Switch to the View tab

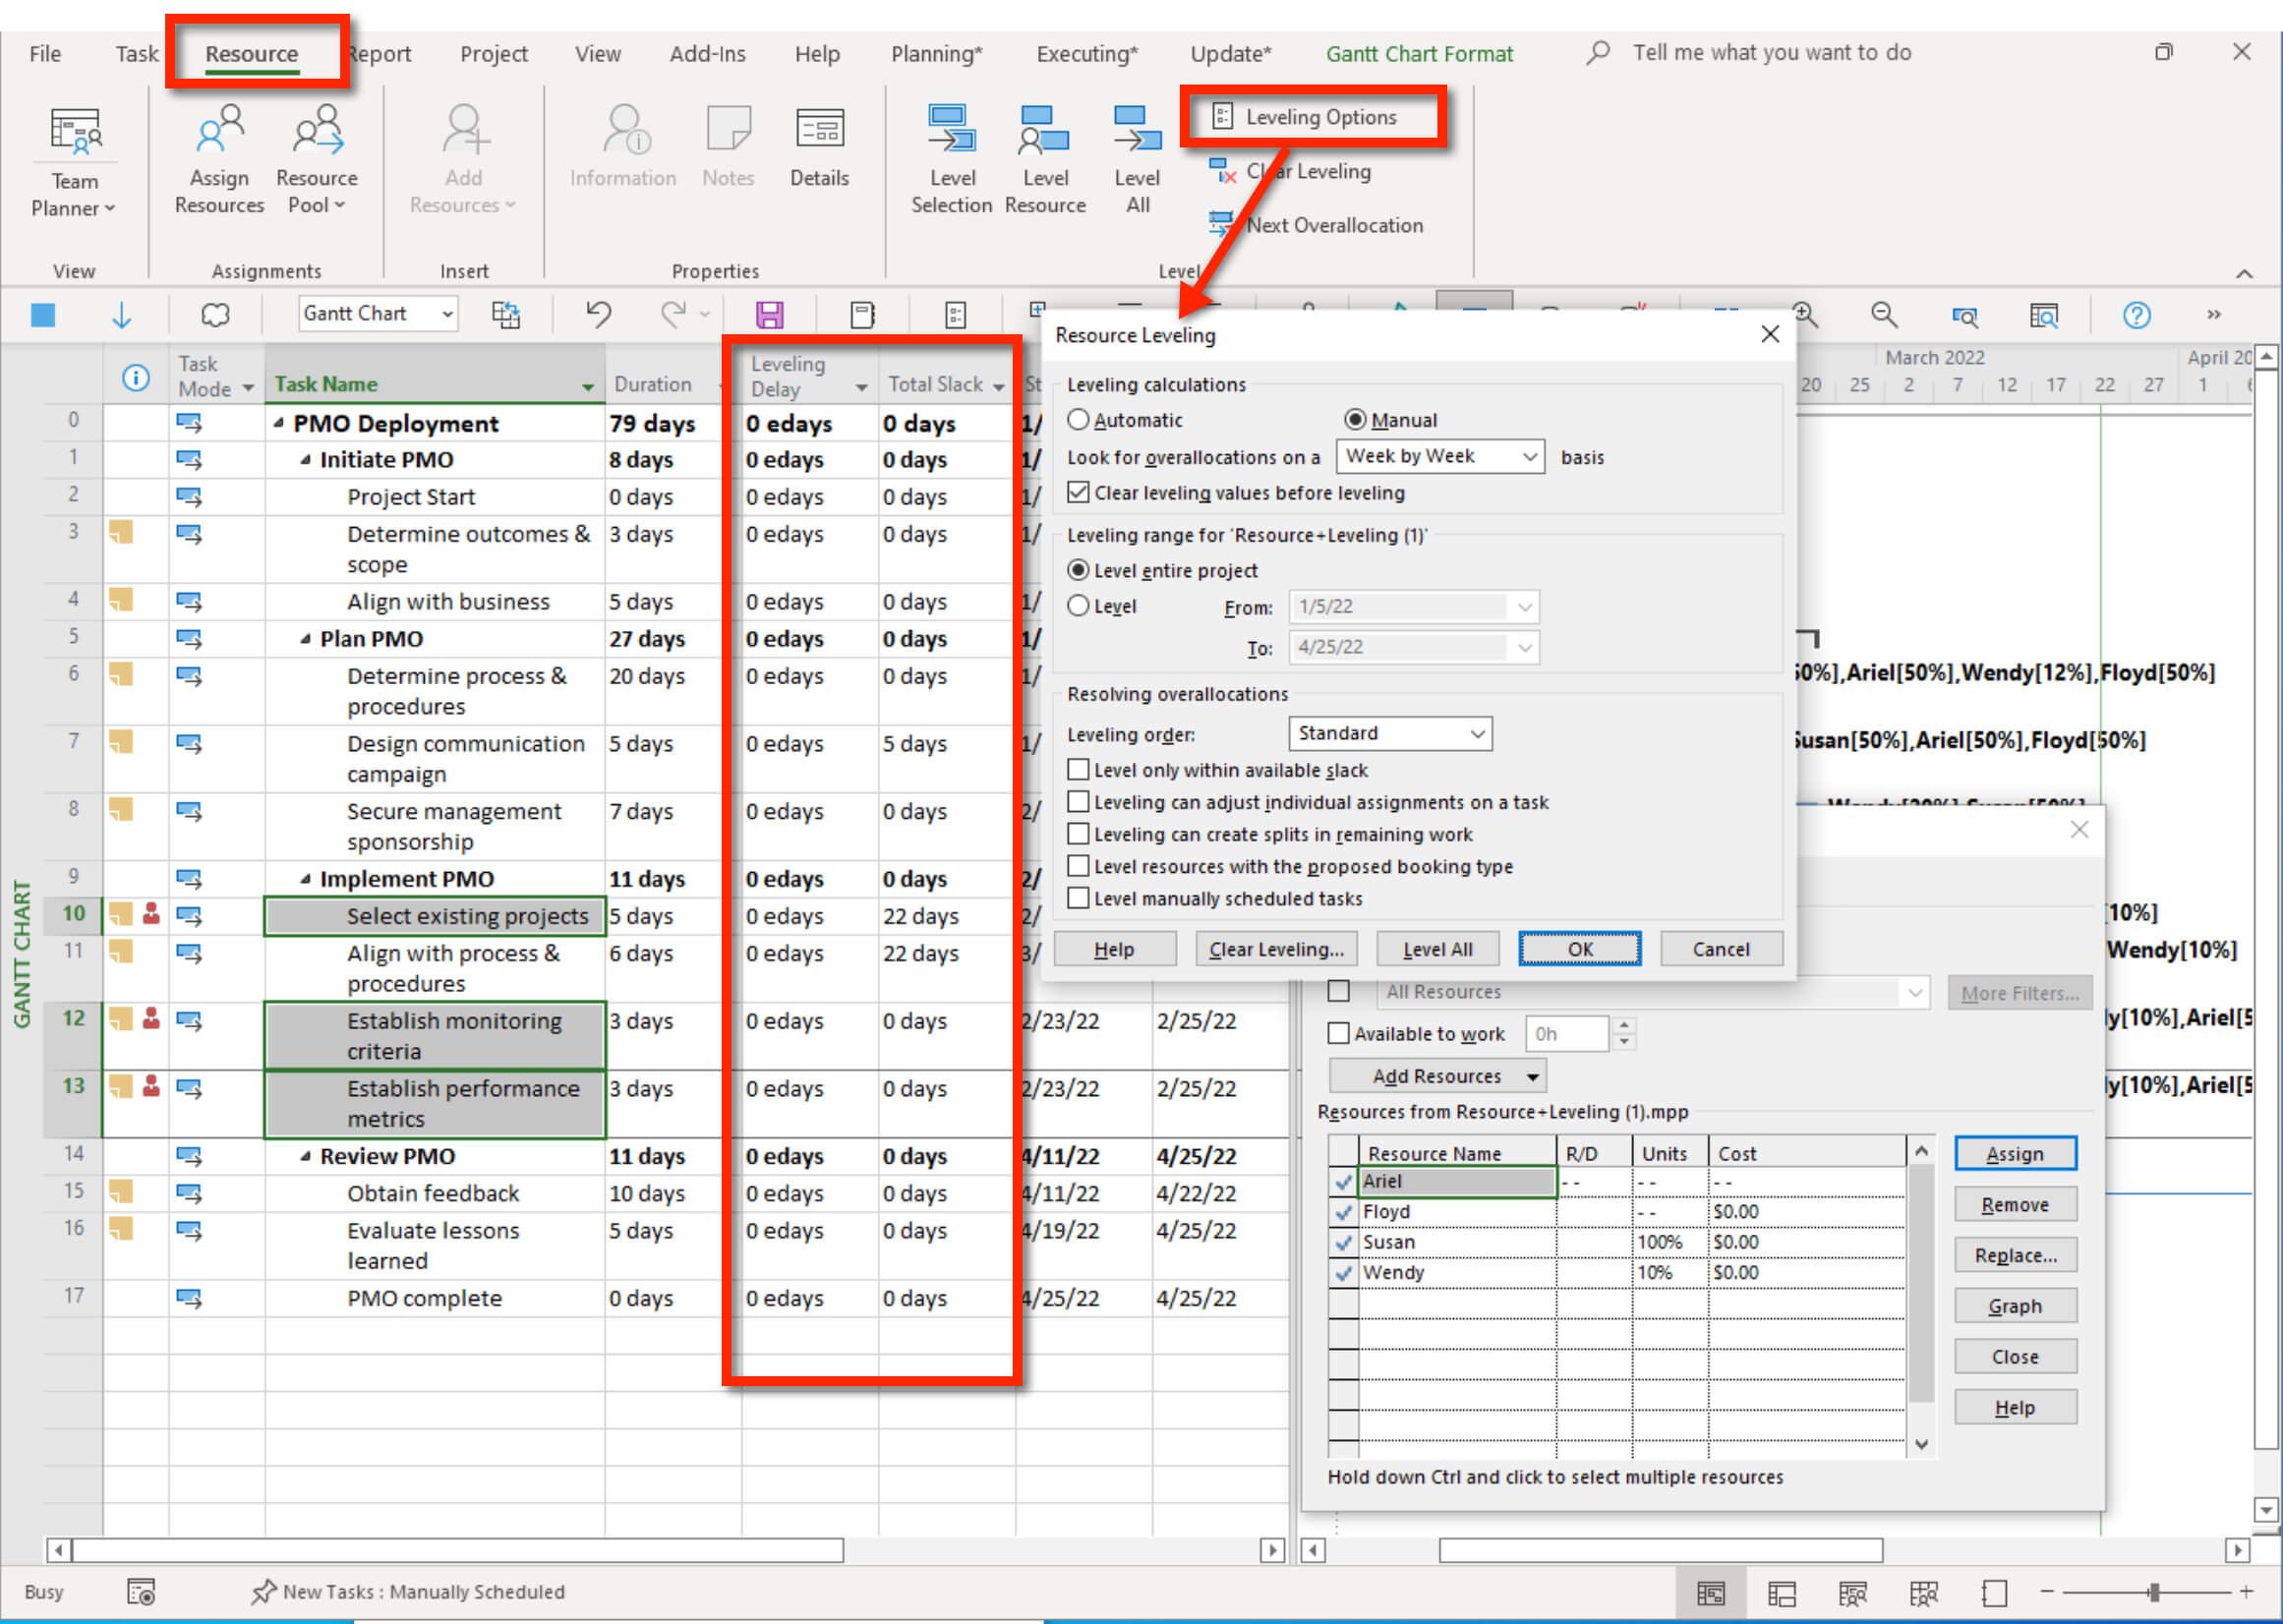coord(597,54)
